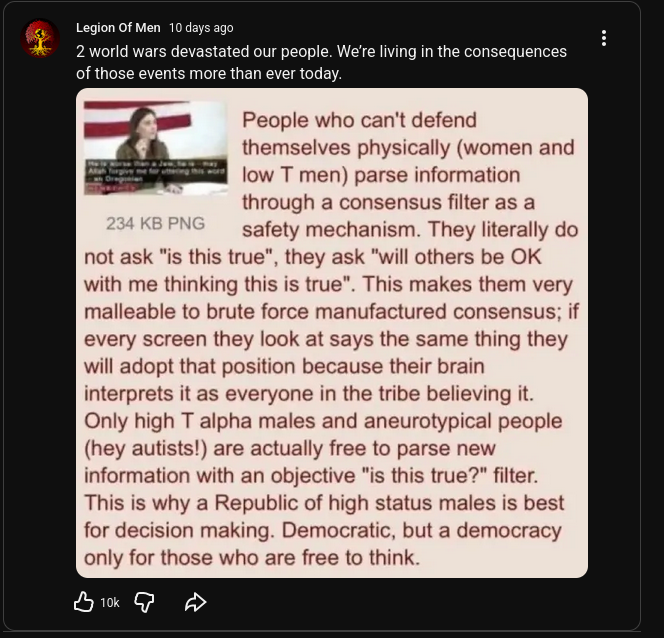Image resolution: width=664 pixels, height=638 pixels.
Task: Like the Legion Of Men post
Action: tap(83, 602)
